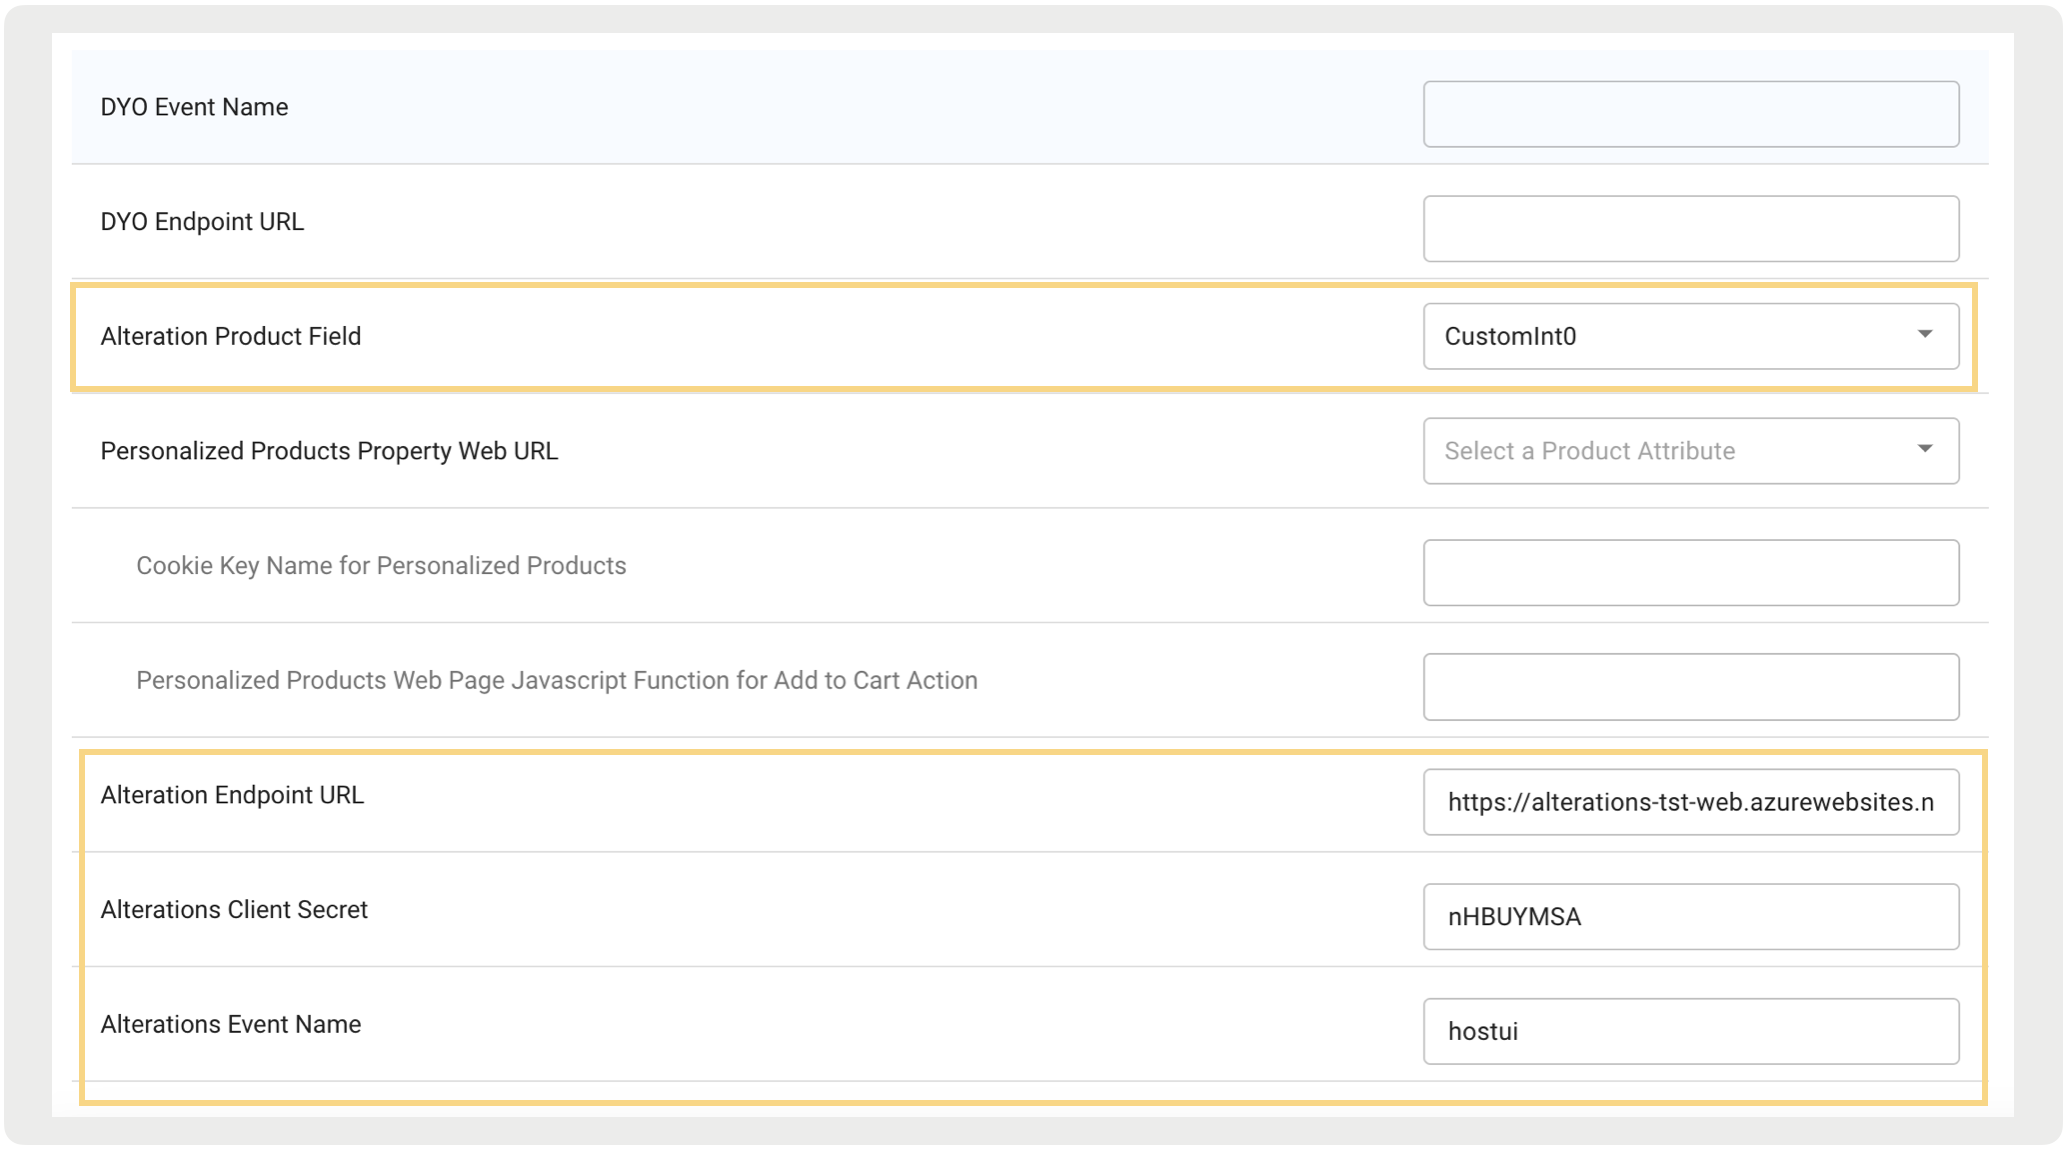Click the Cookie Key Name input field
2068x1150 pixels.
click(x=1691, y=573)
